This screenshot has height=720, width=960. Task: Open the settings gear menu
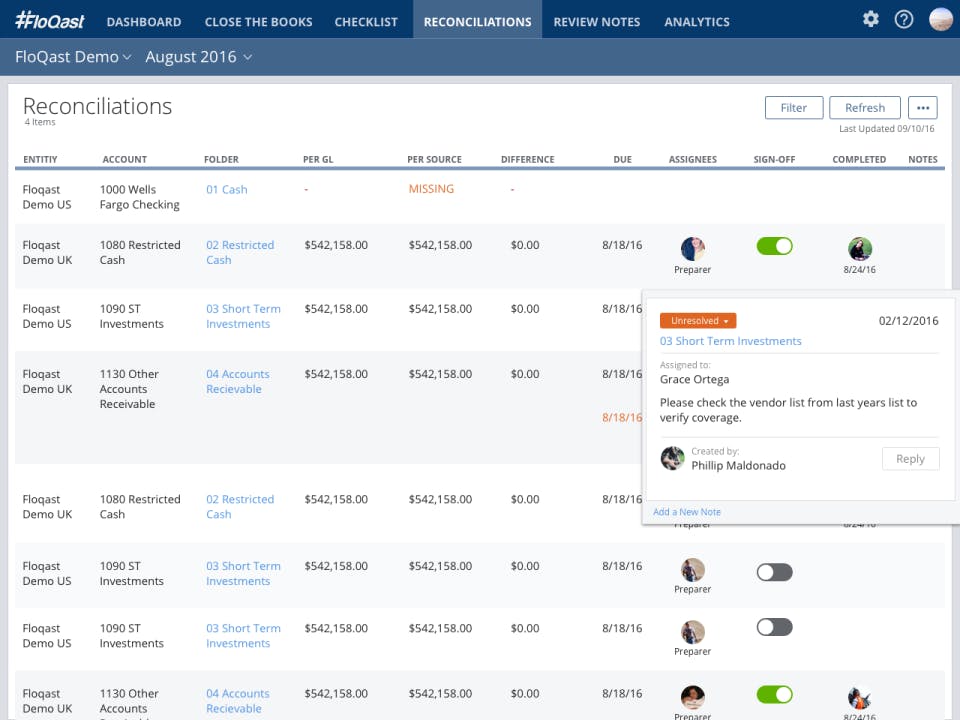click(x=870, y=19)
